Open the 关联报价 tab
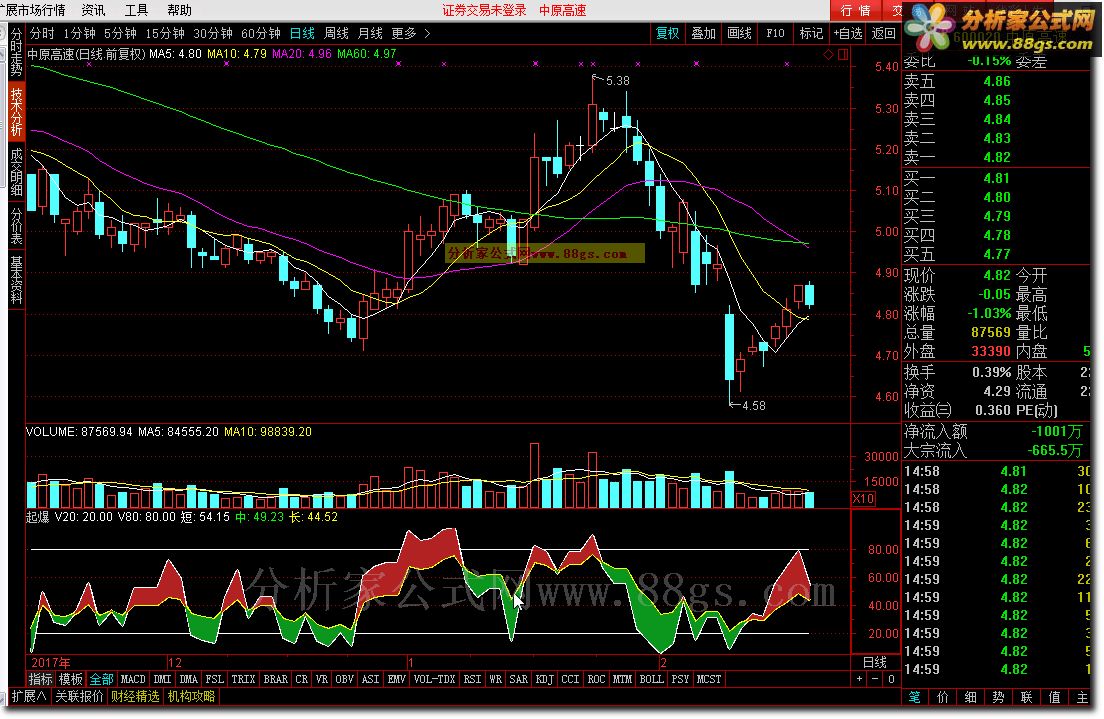Screen dimensions: 1104x719 [79, 696]
